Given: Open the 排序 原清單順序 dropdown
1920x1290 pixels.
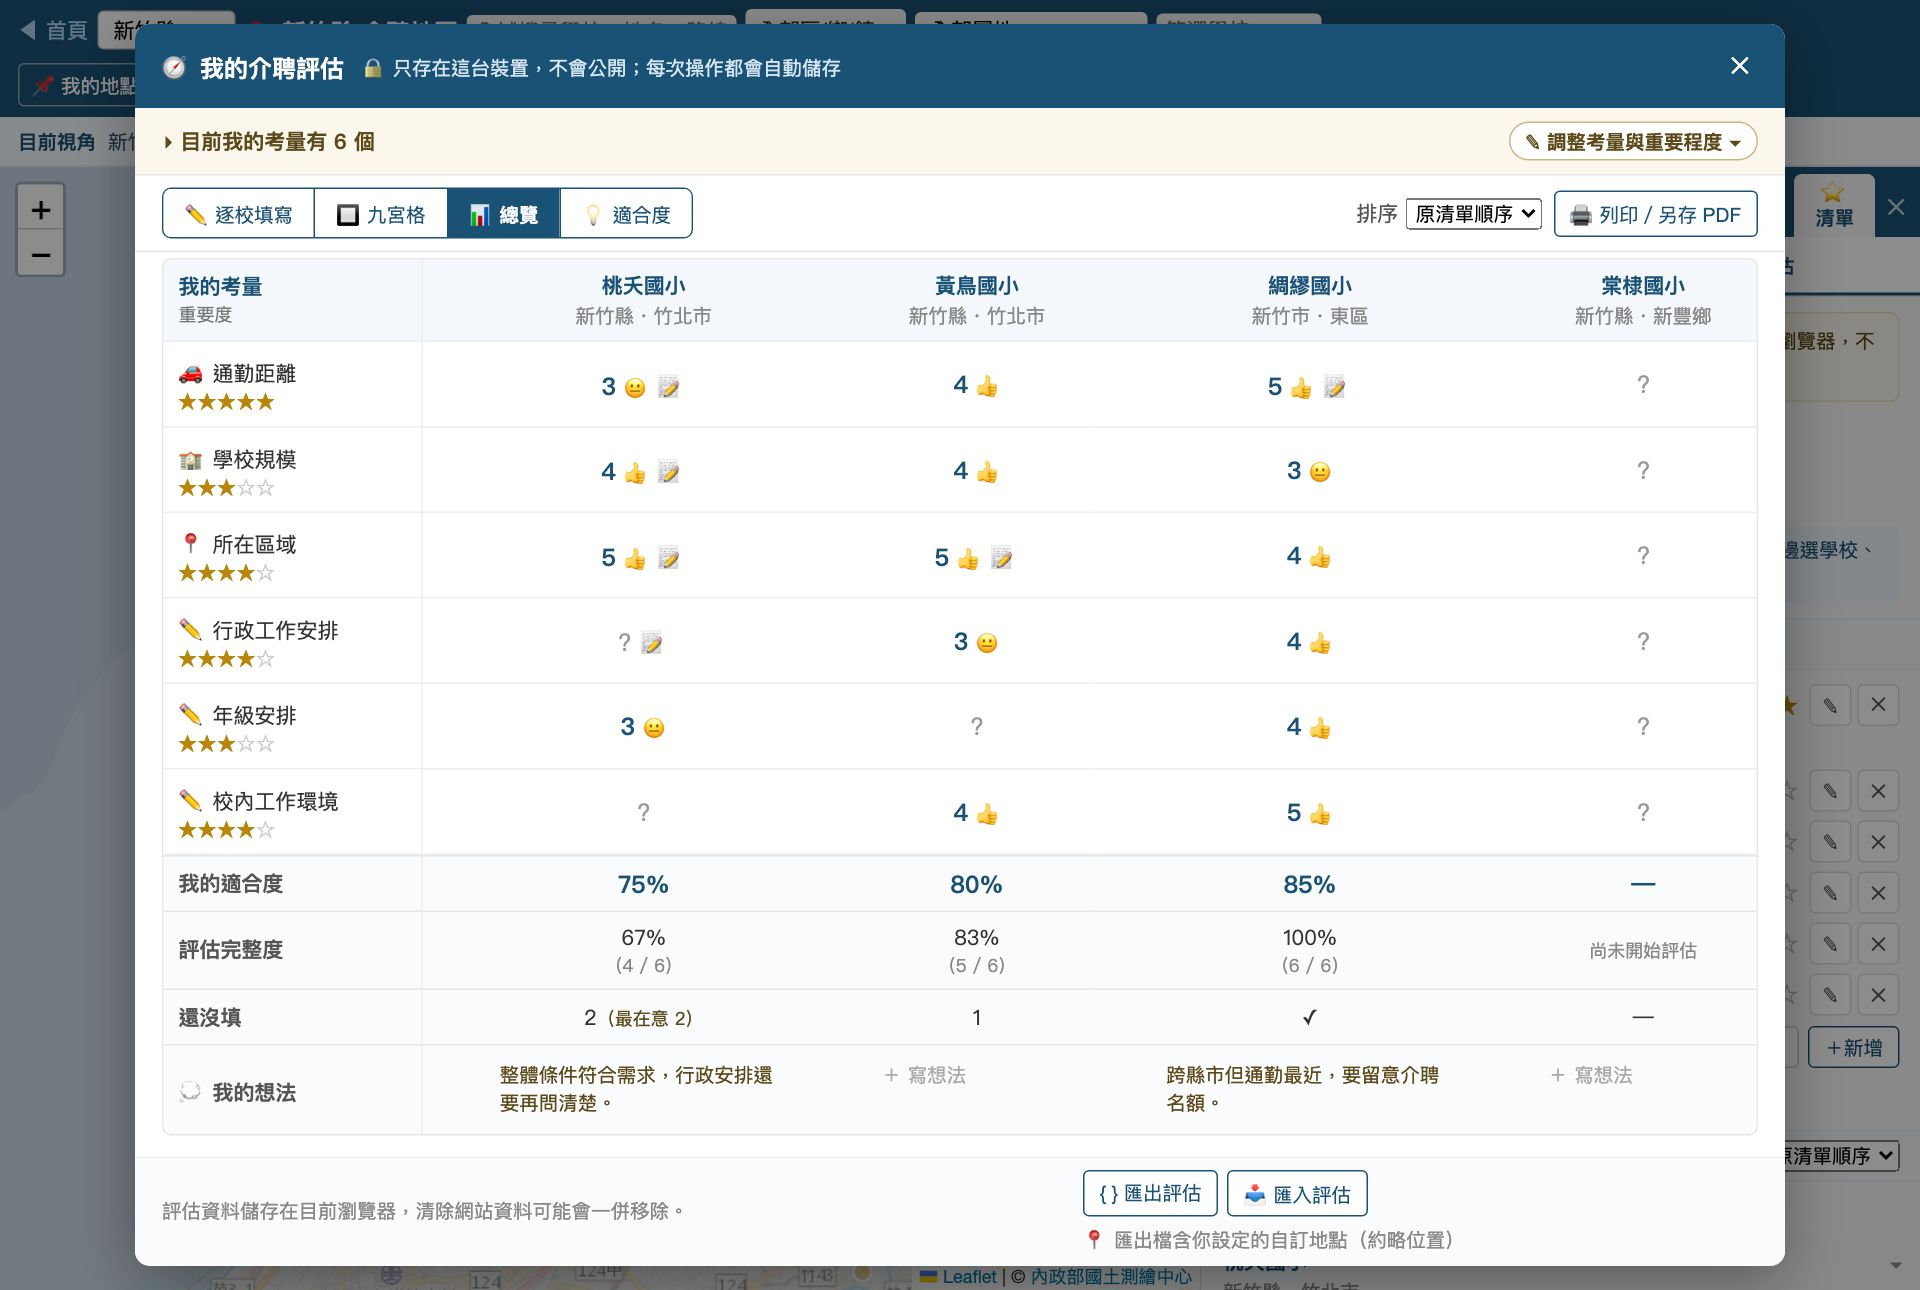Looking at the screenshot, I should (1474, 214).
